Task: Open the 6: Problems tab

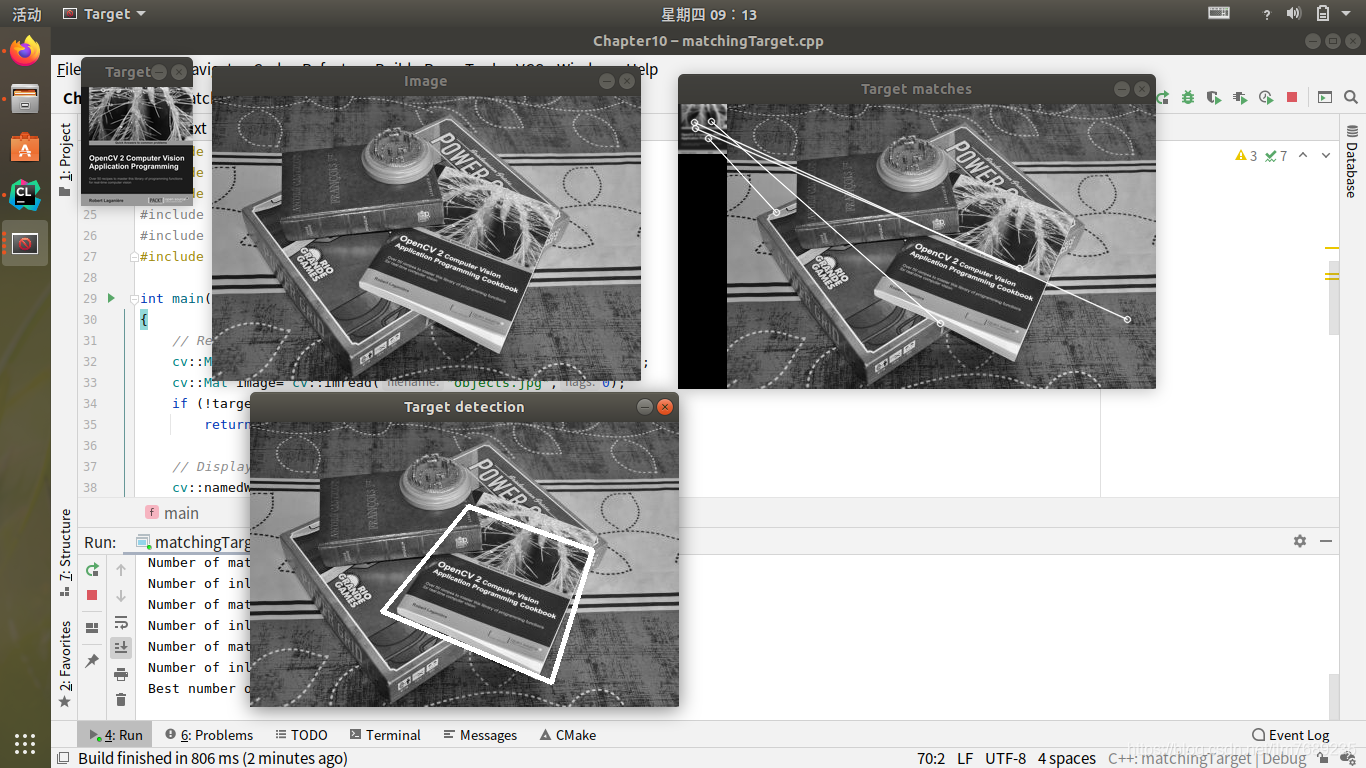Action: pos(208,735)
